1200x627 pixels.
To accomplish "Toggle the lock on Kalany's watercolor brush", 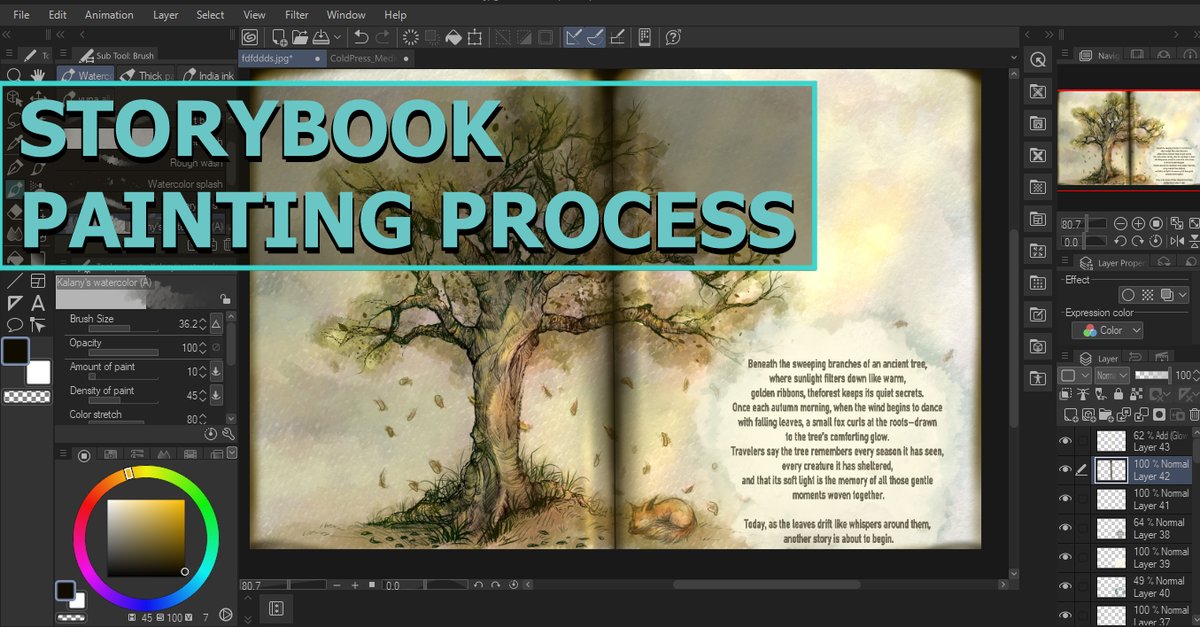I will click(x=225, y=298).
